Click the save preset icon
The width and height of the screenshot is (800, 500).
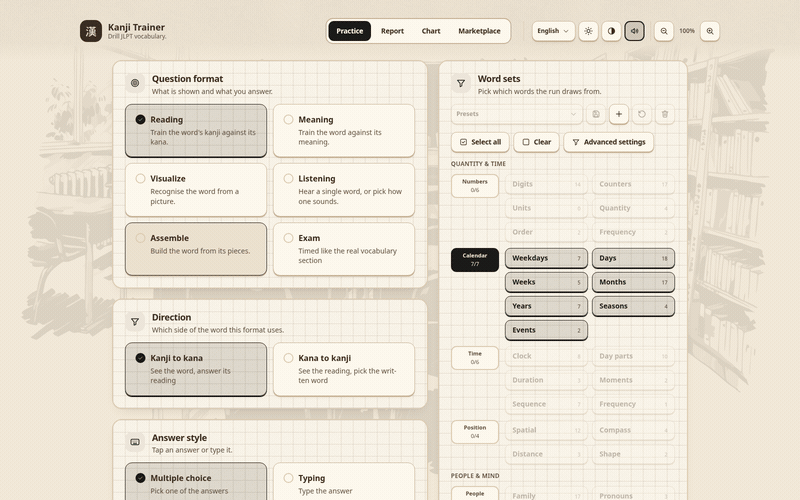click(595, 114)
